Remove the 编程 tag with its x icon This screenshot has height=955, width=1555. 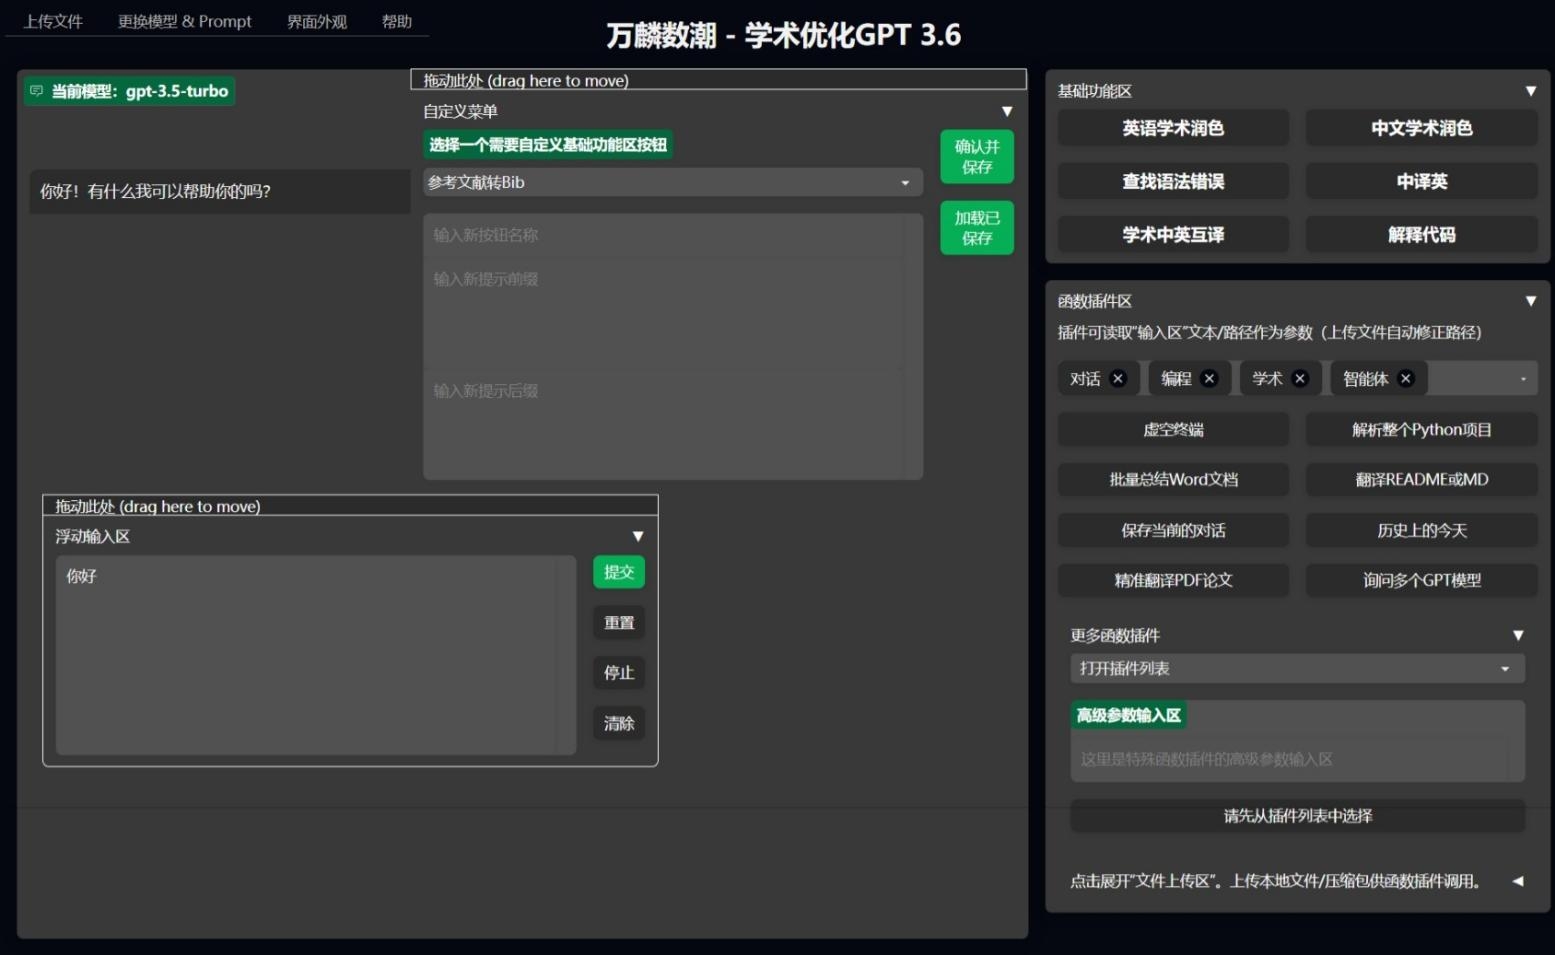[1209, 378]
